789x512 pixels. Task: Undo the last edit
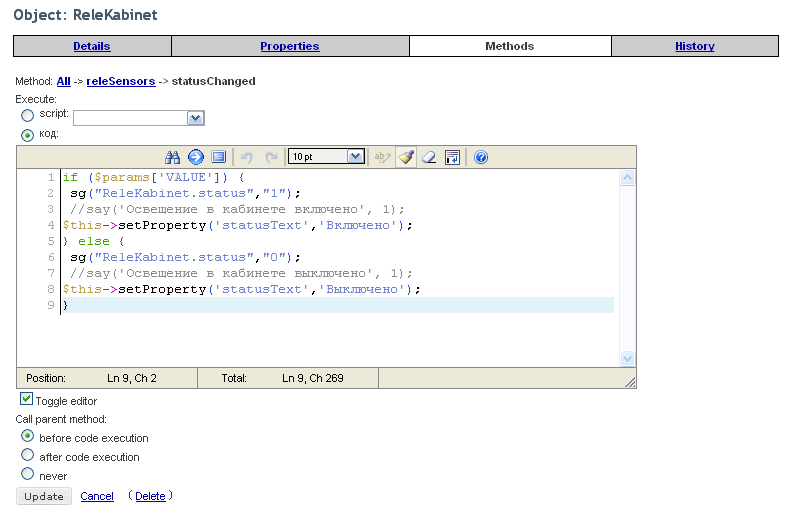pyautogui.click(x=247, y=157)
